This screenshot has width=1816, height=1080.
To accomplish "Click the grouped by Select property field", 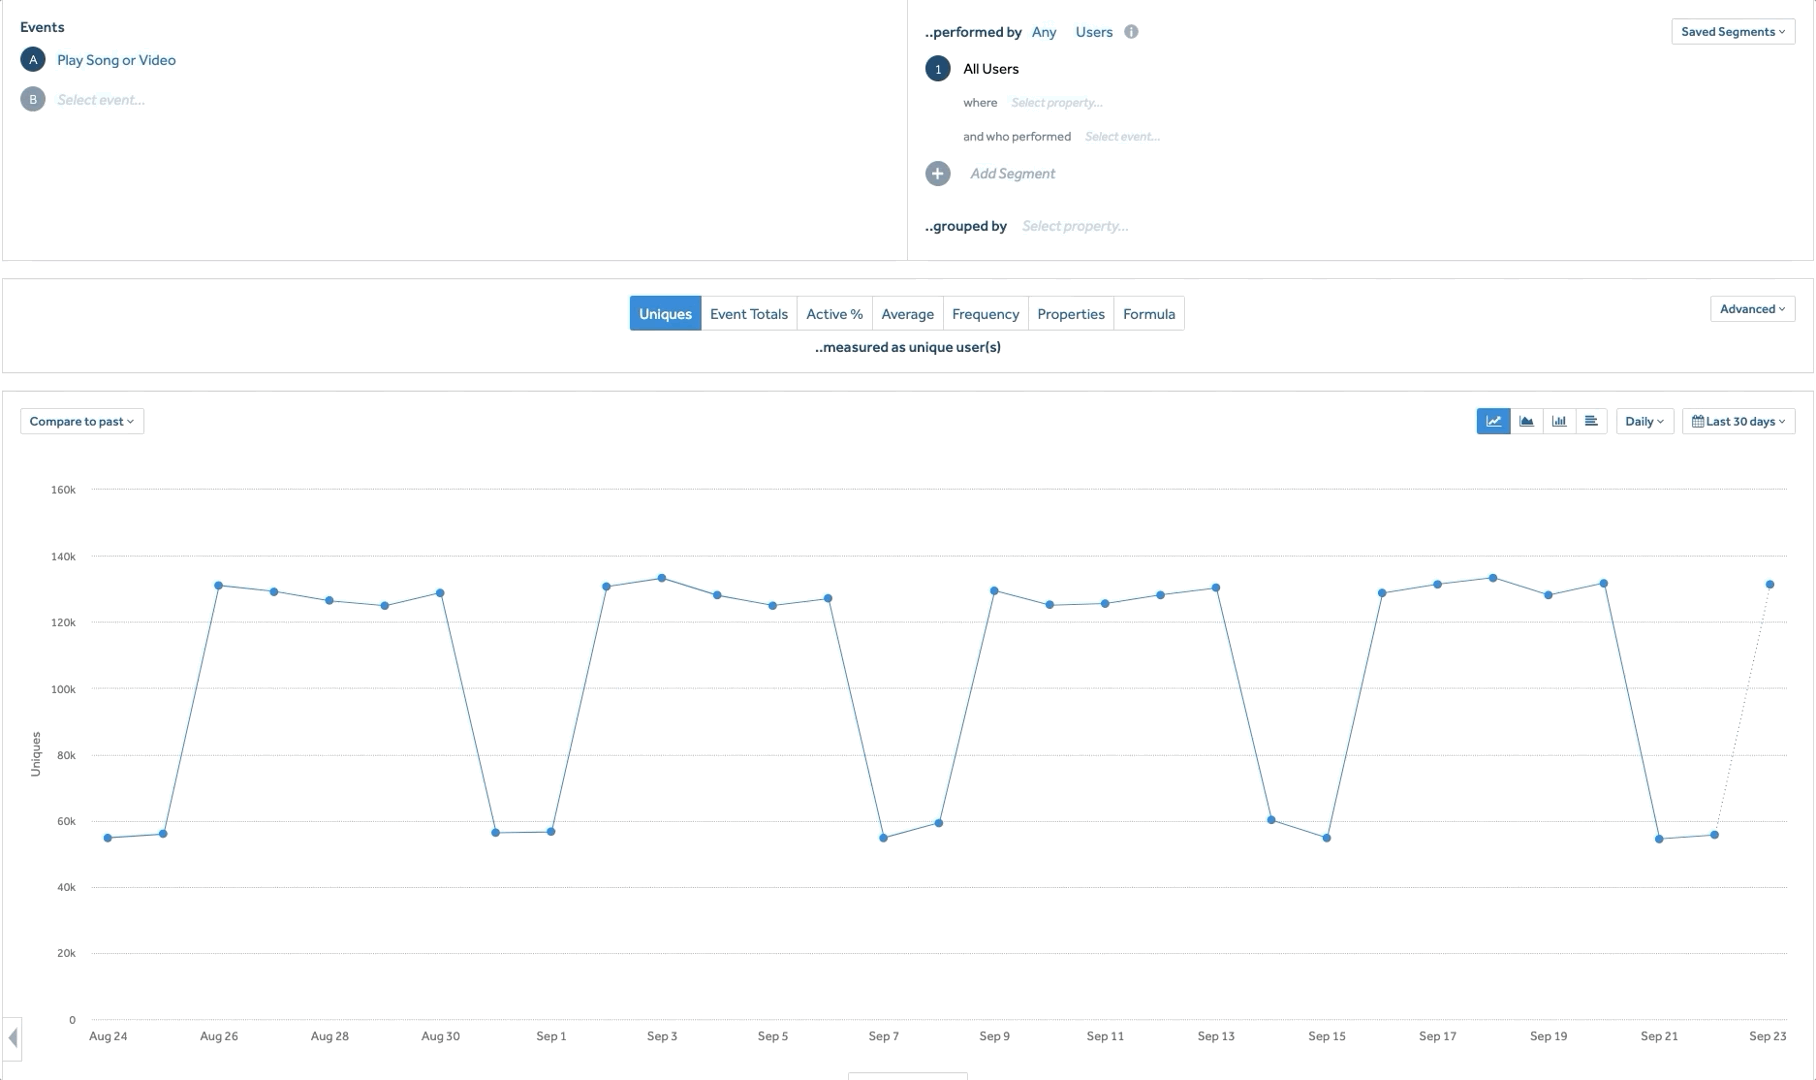I will tap(1075, 226).
